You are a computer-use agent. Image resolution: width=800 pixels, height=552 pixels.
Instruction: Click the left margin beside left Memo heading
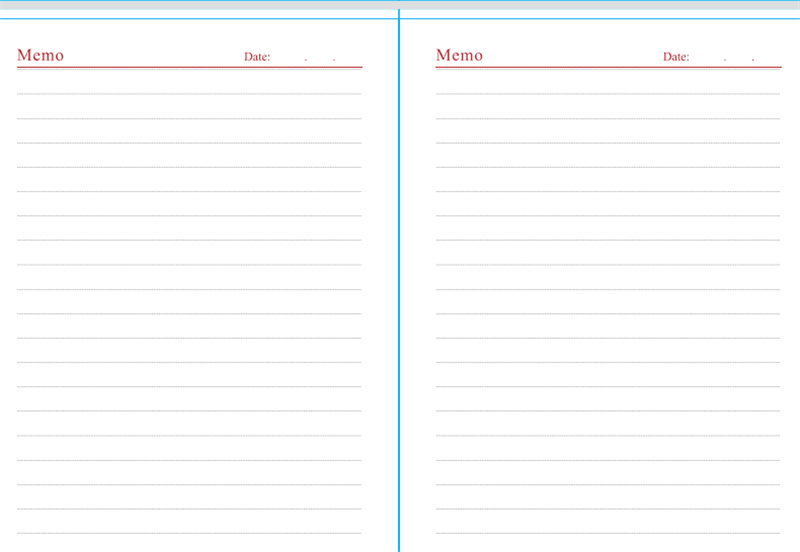coord(8,55)
